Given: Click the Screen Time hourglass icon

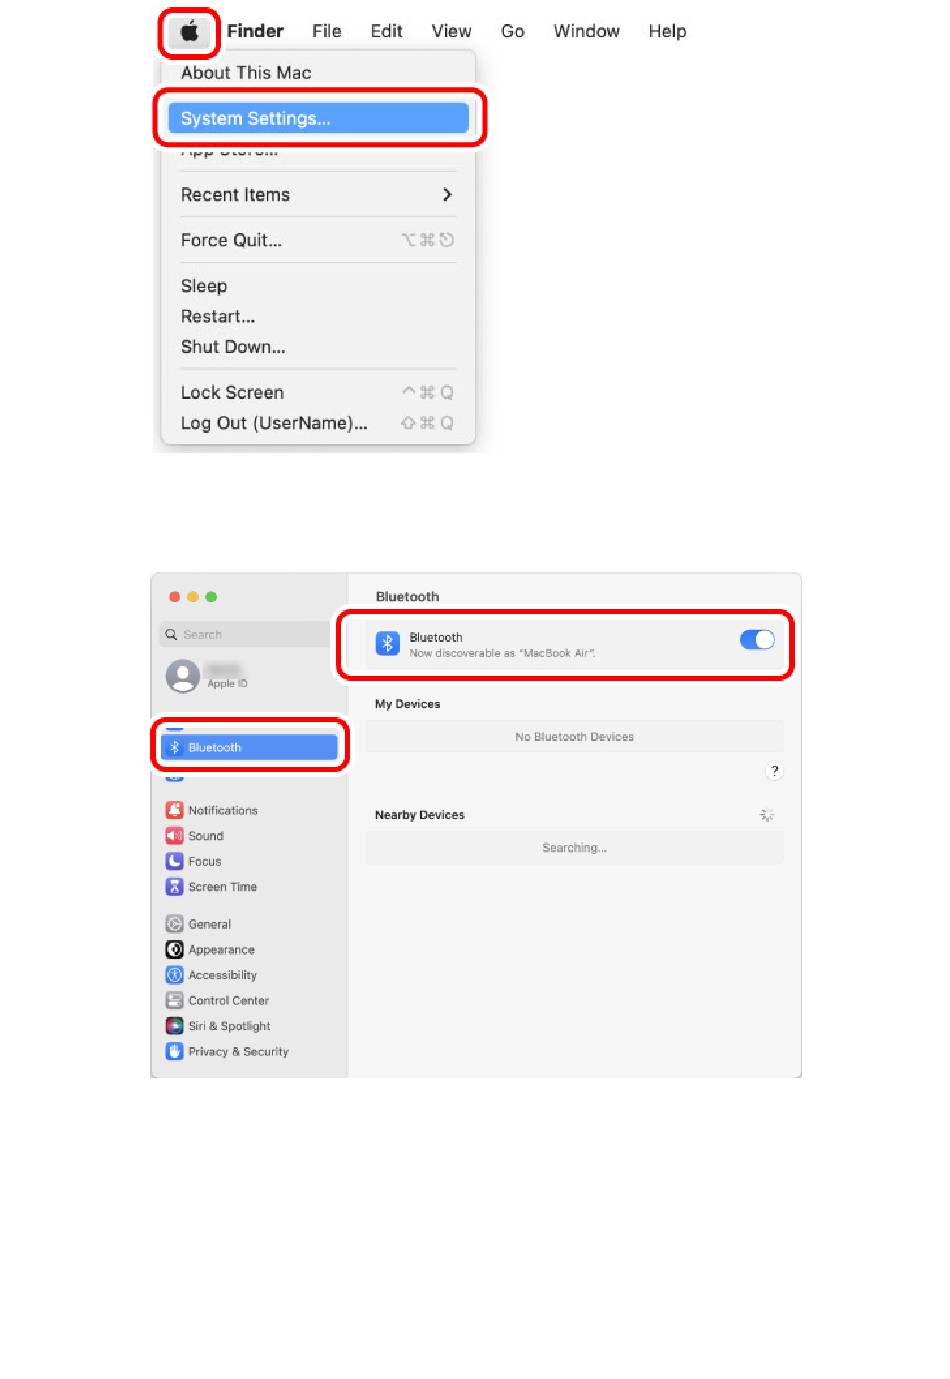Looking at the screenshot, I should click(175, 887).
